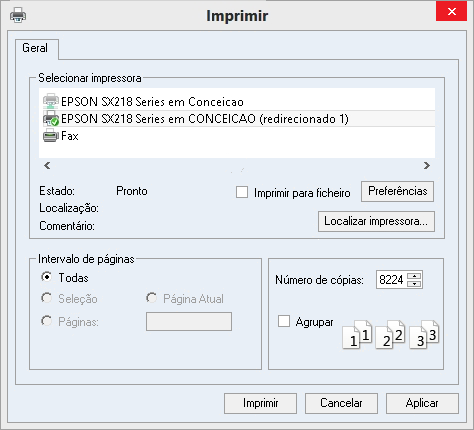The height and width of the screenshot is (430, 474).
Task: Click the printer icon in title bar
Action: (18, 15)
